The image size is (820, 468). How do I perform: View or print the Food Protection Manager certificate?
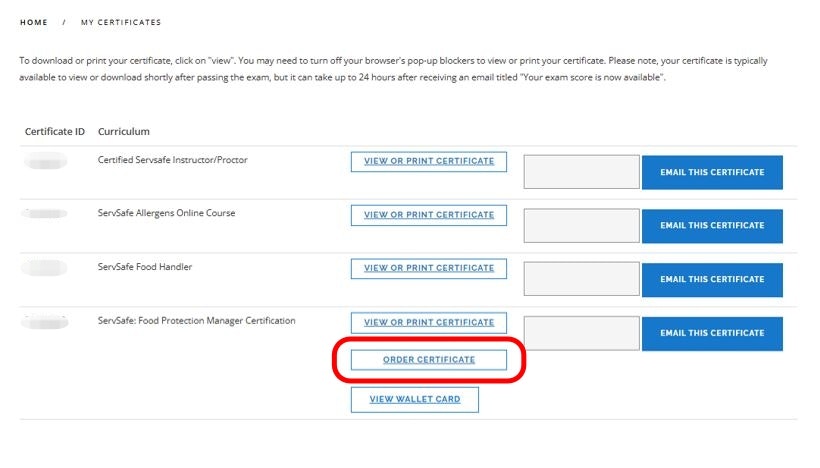point(429,322)
